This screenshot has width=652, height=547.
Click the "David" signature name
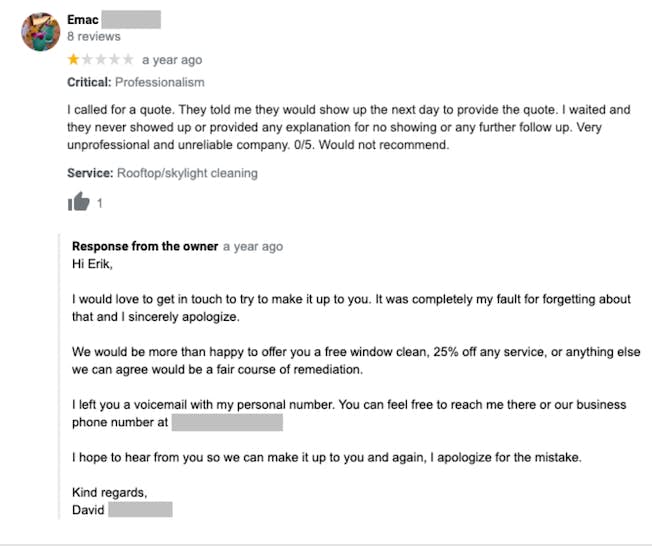pos(88,510)
